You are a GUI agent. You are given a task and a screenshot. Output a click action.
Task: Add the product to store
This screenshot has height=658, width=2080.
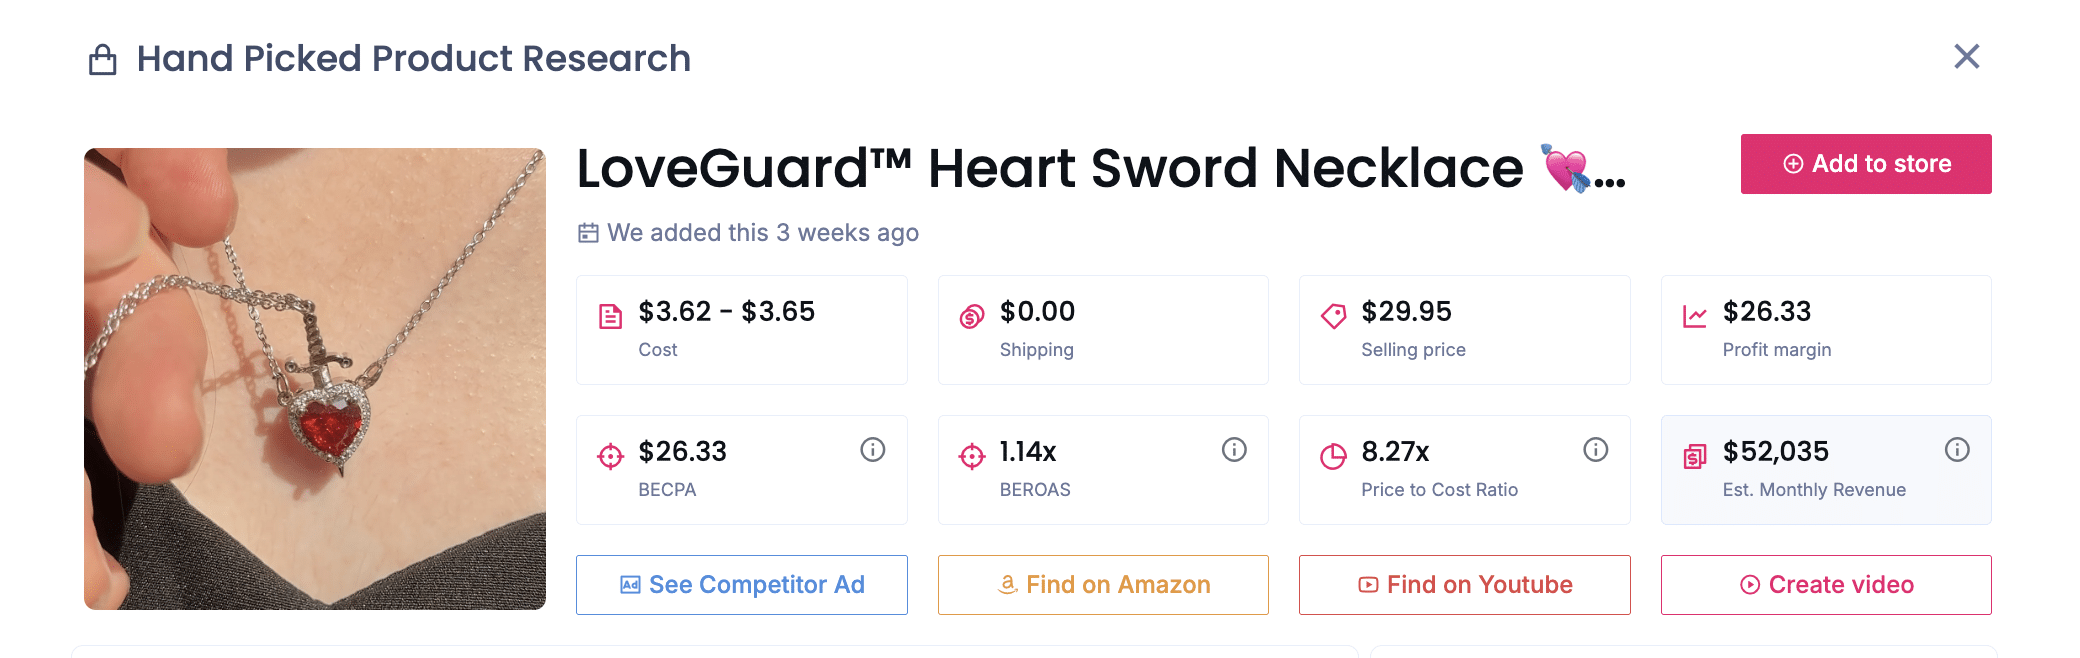click(x=1865, y=164)
